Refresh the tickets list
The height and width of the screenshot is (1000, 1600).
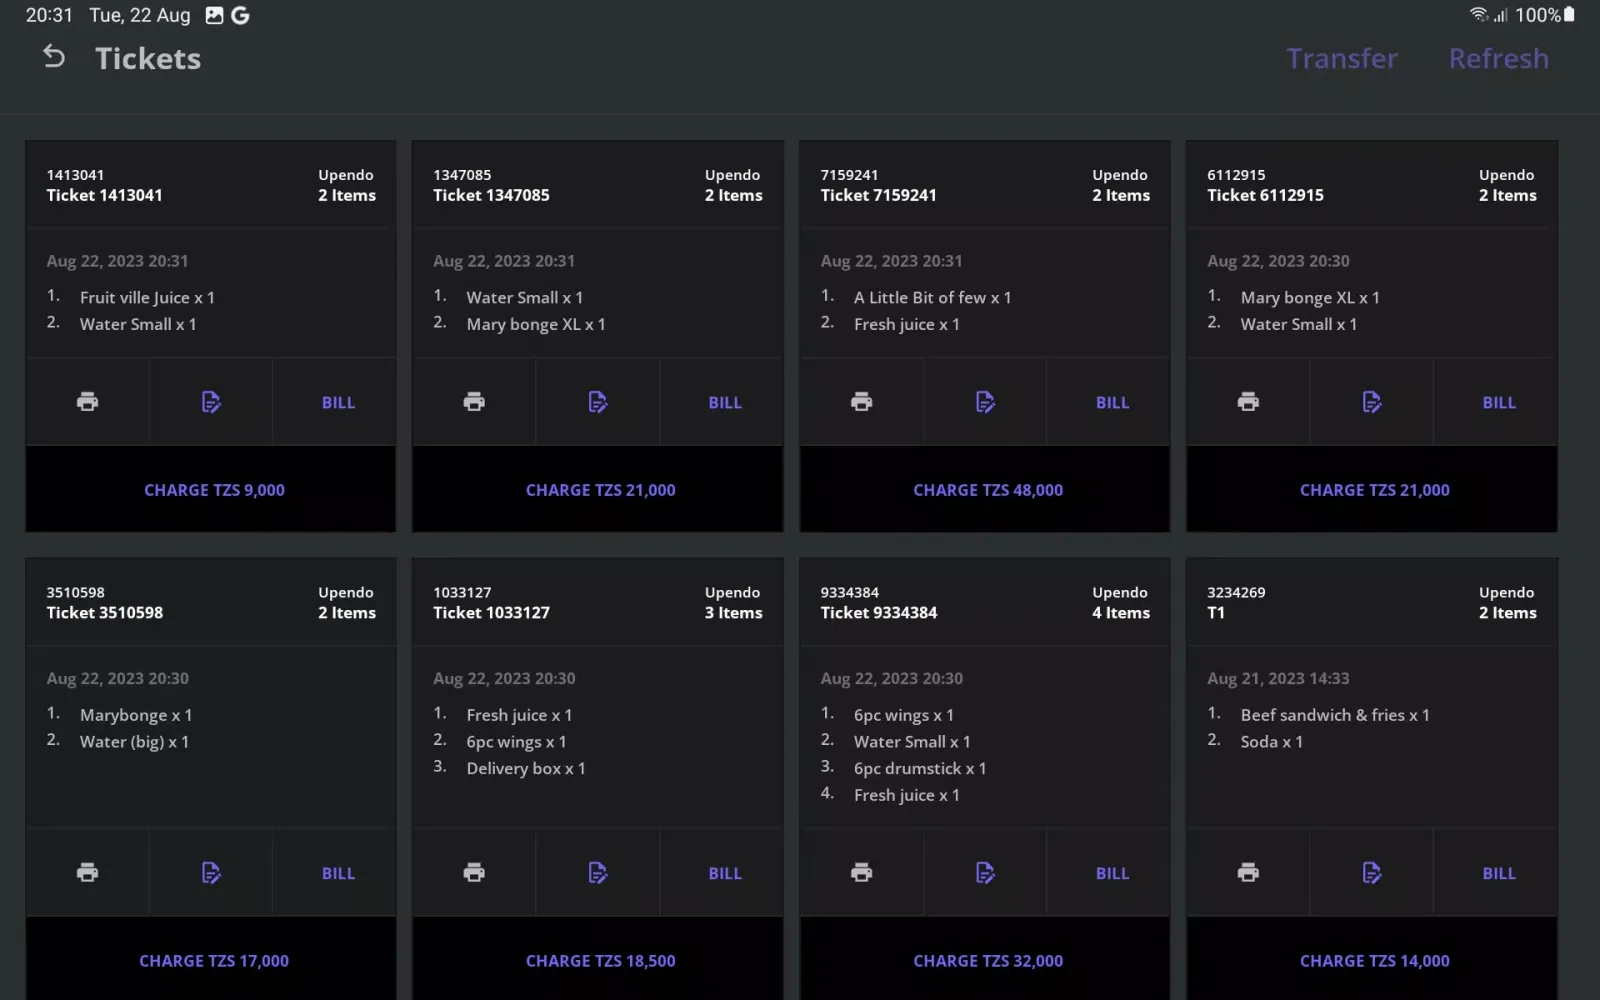(1498, 59)
